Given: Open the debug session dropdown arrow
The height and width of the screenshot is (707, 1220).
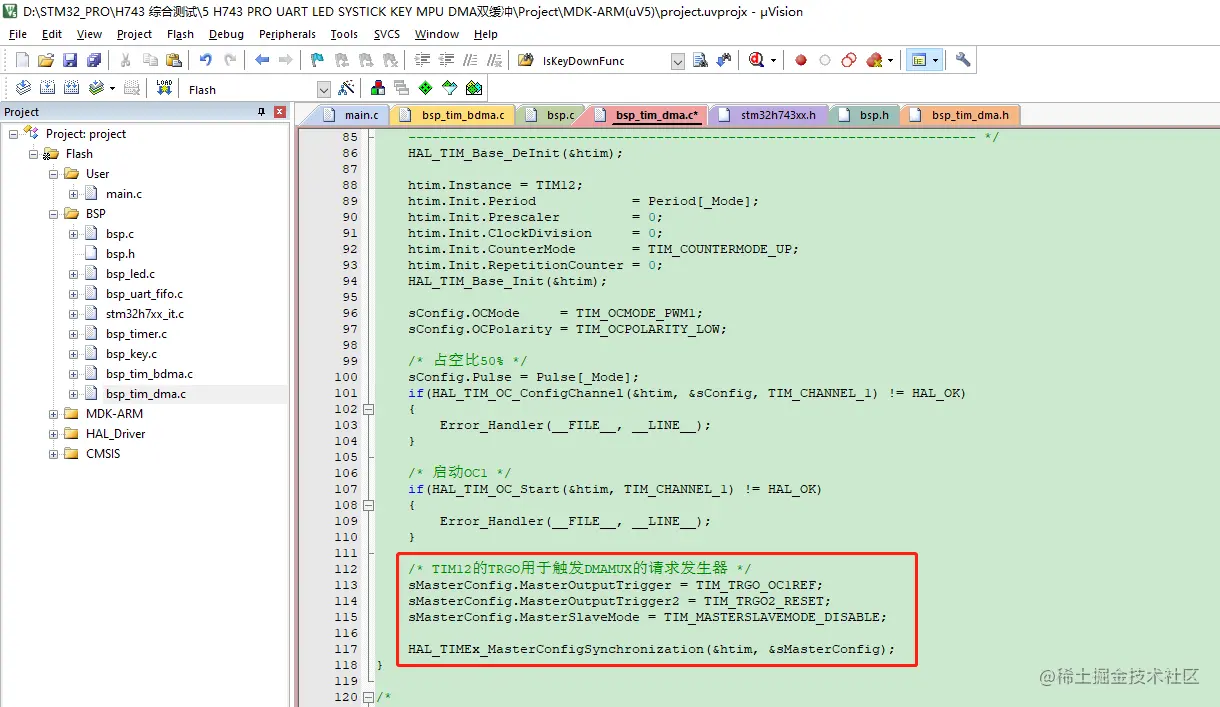Looking at the screenshot, I should 774,60.
